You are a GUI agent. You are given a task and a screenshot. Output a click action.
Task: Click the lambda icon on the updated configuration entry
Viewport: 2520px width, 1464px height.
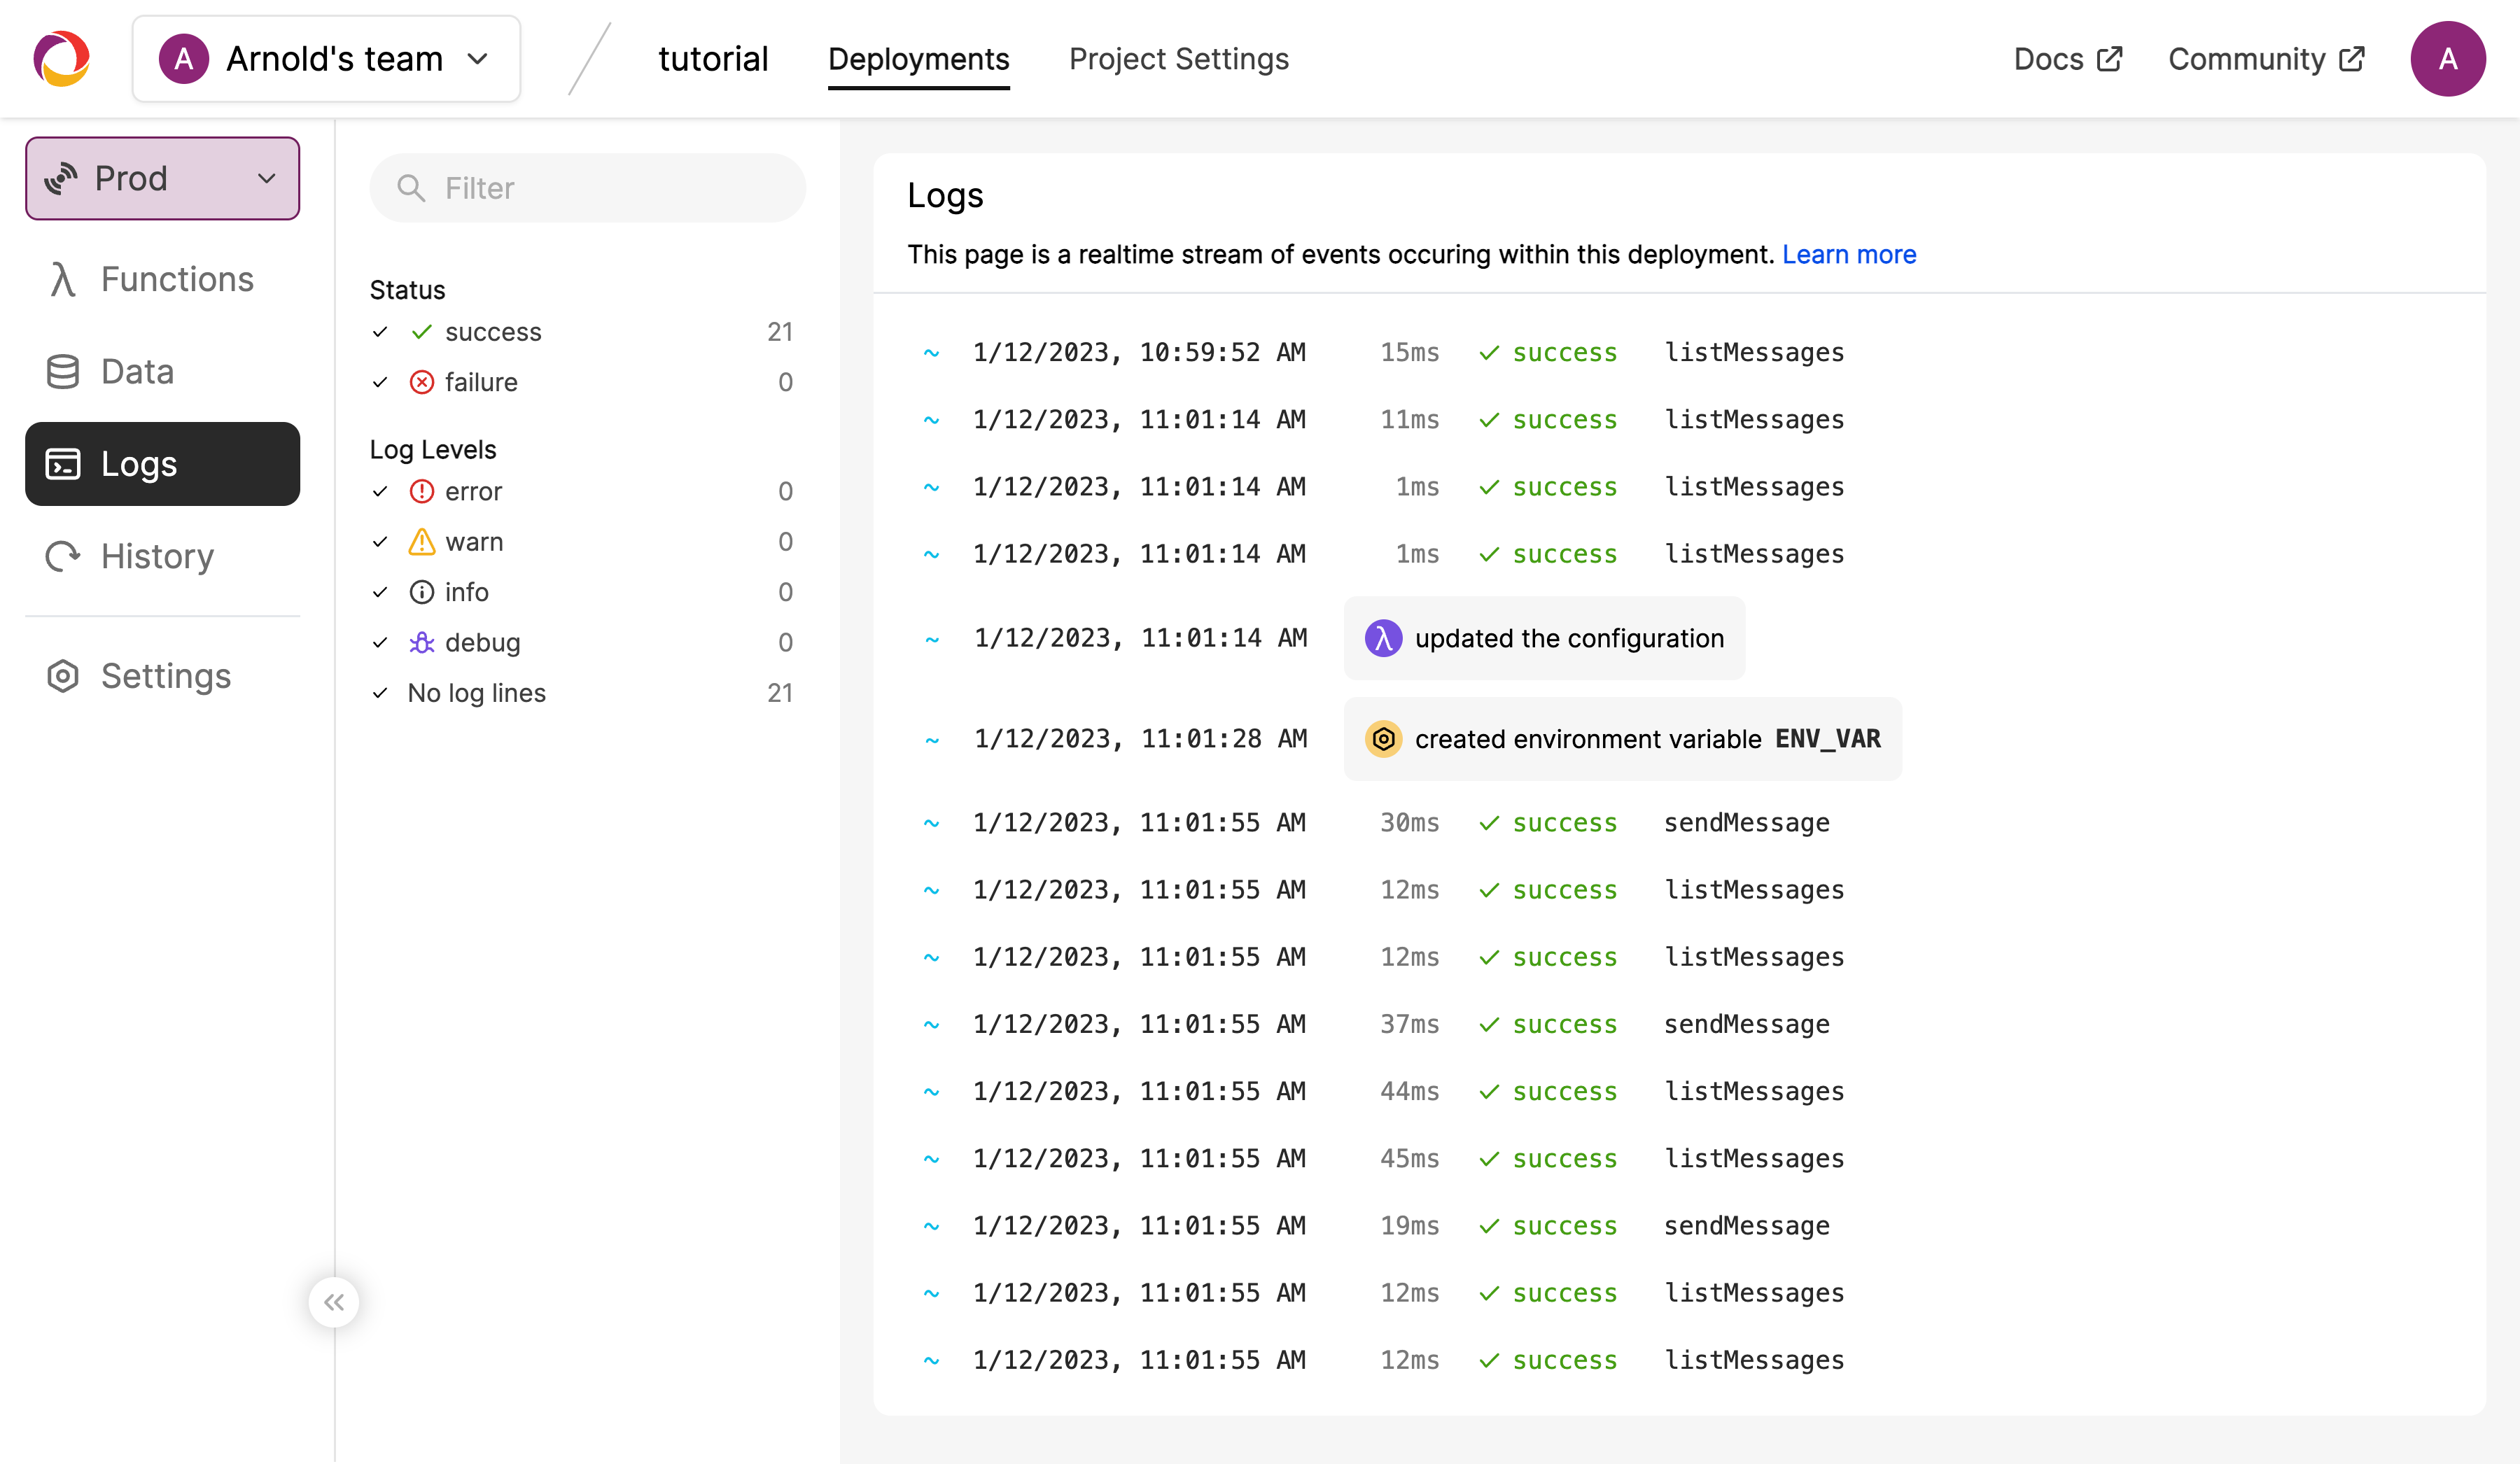1383,638
